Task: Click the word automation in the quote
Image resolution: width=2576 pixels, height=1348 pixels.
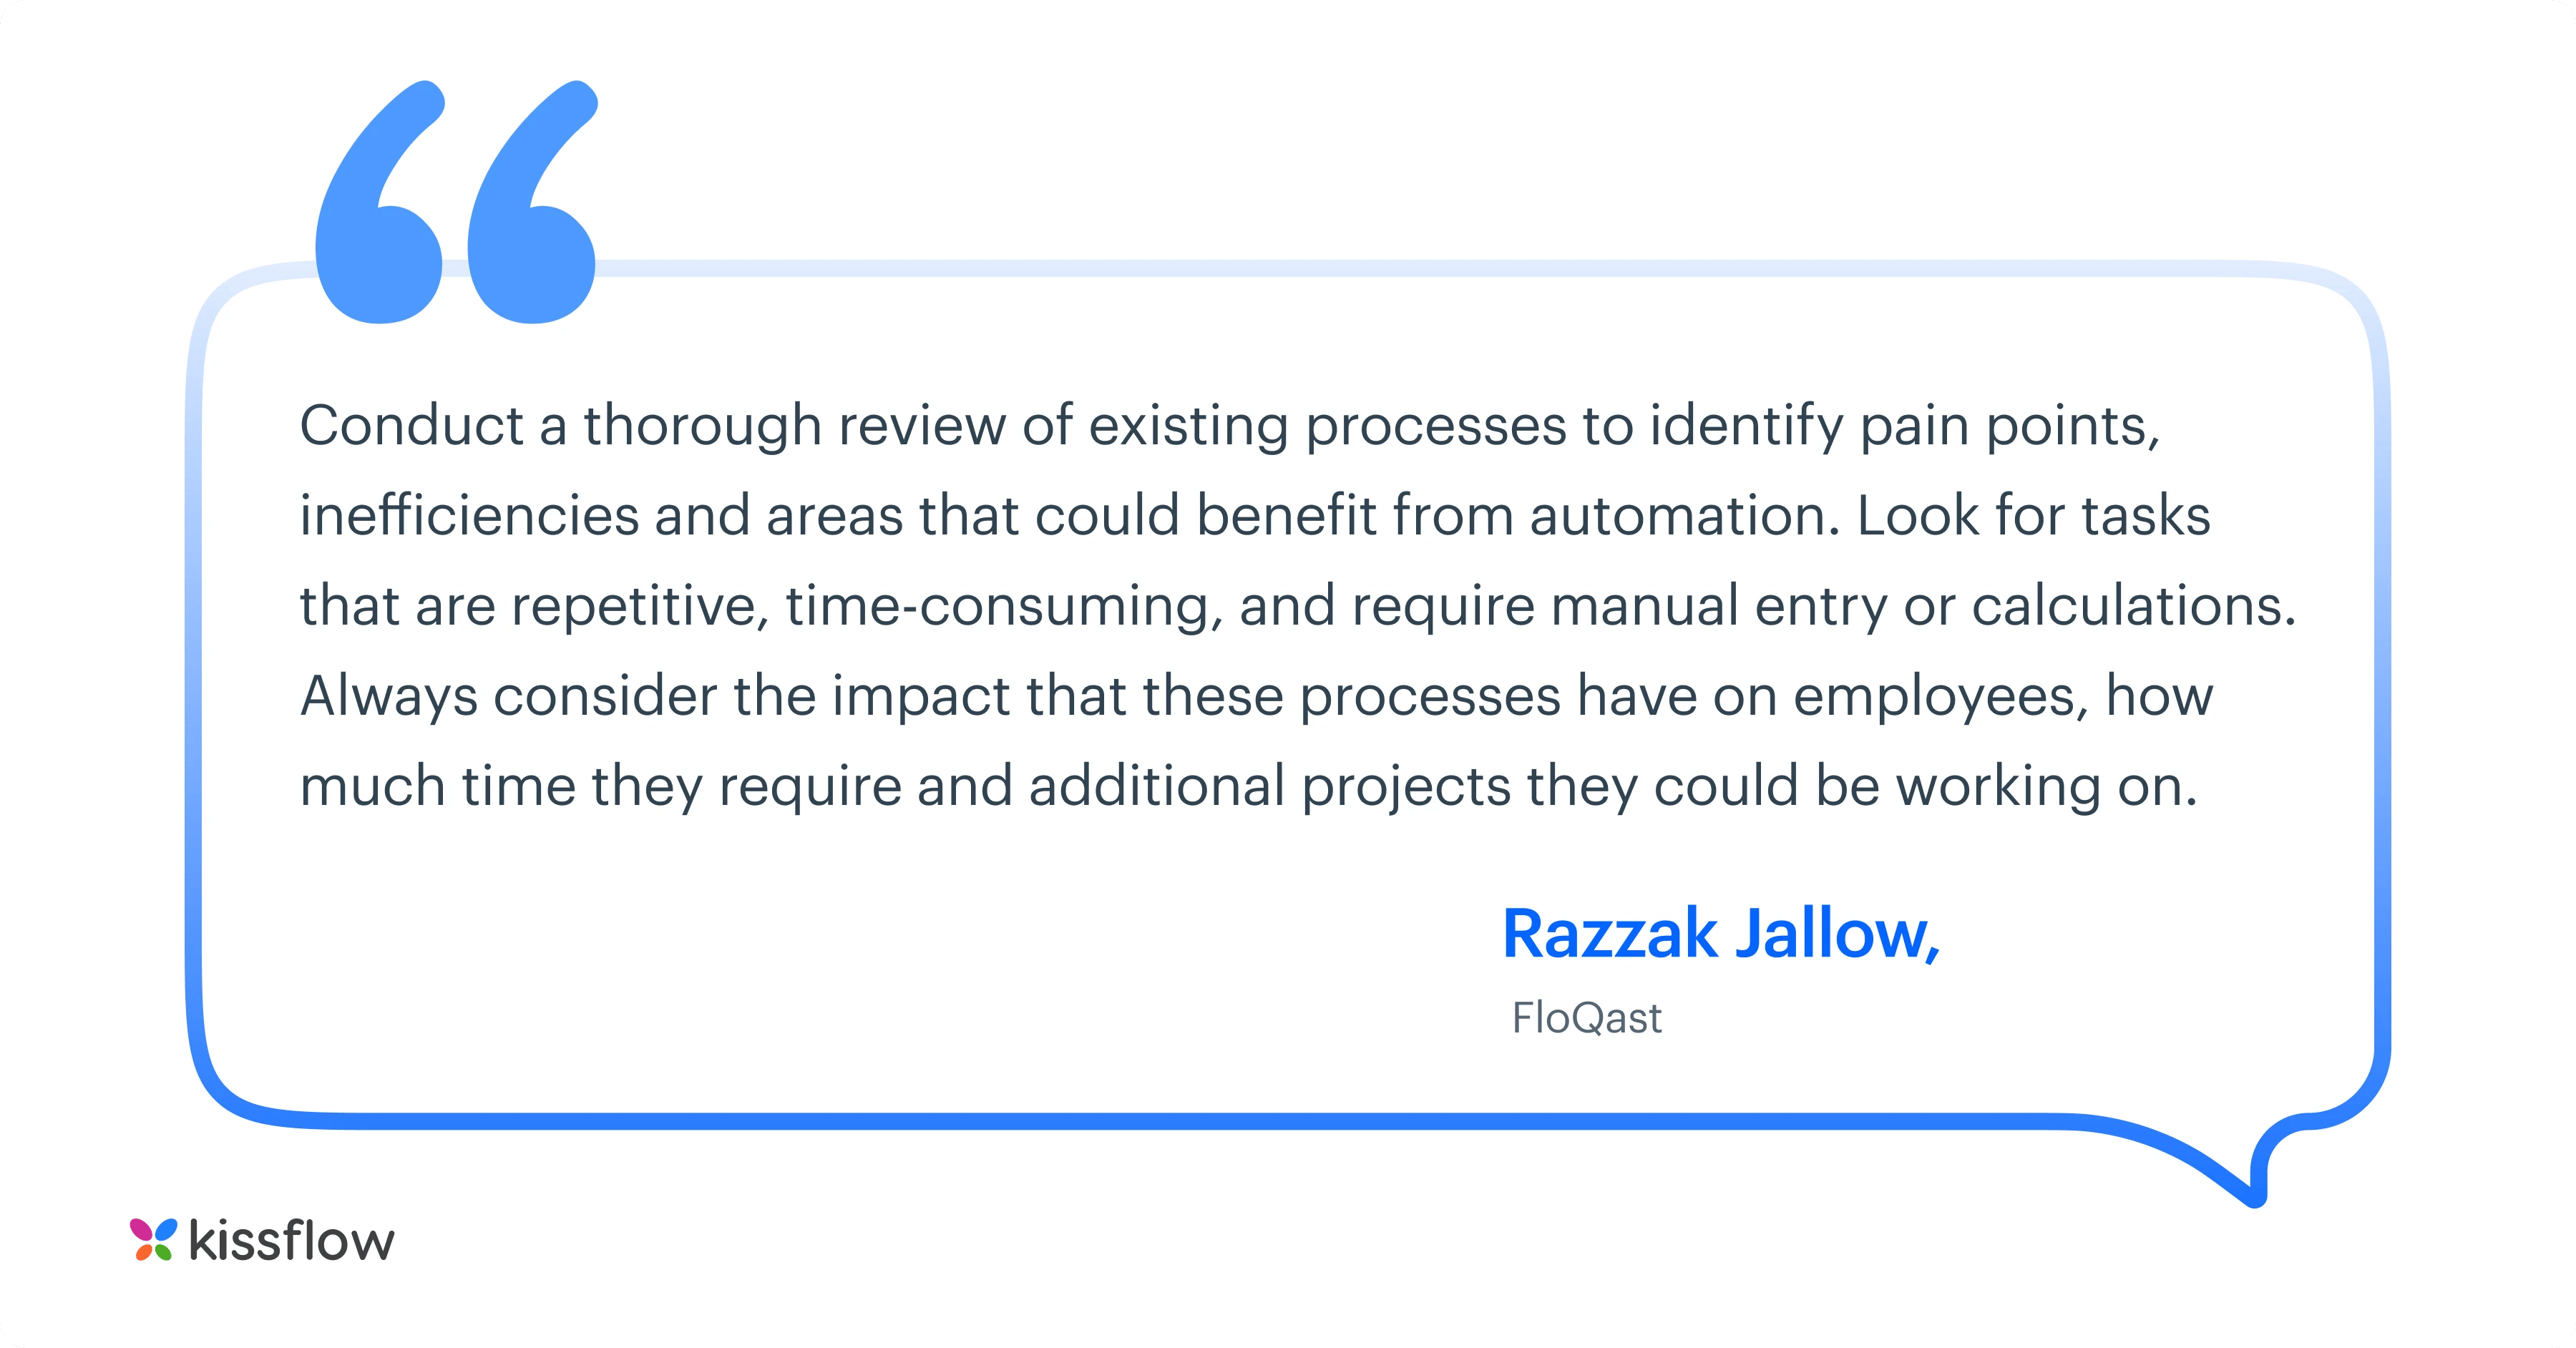Action: (1684, 516)
